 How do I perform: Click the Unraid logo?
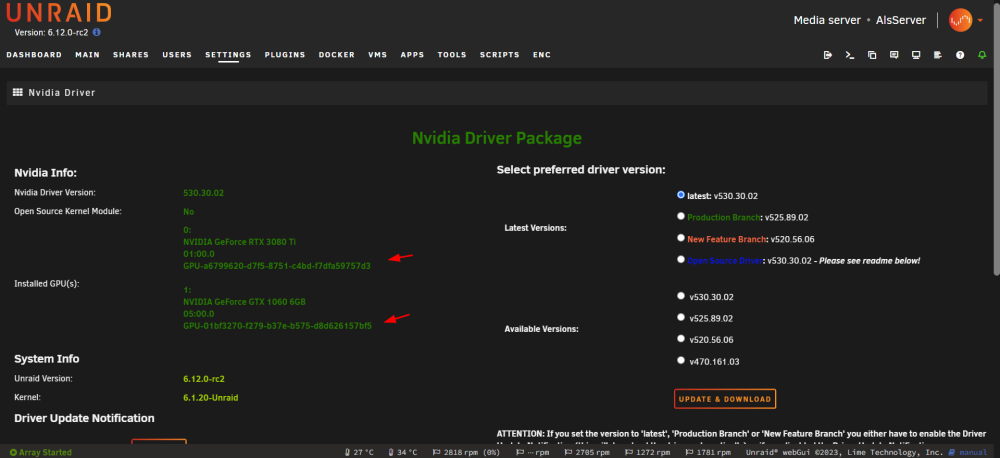(x=59, y=12)
